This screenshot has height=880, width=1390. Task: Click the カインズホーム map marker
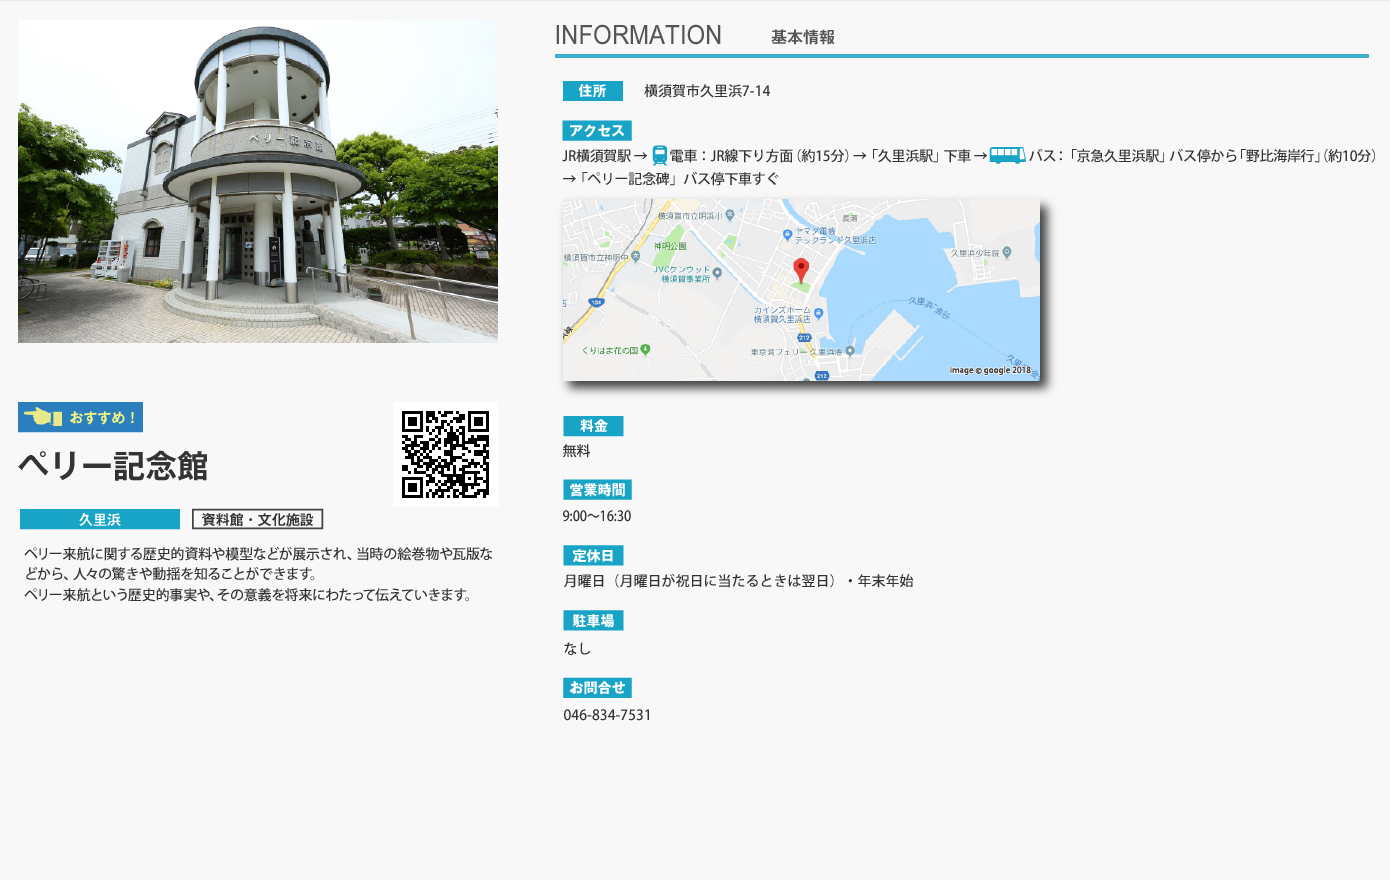(818, 314)
